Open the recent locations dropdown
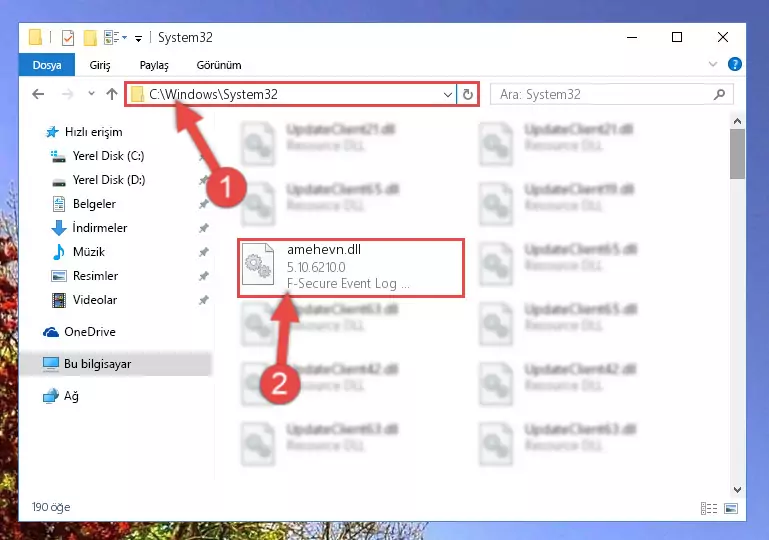The width and height of the screenshot is (769, 540). pyautogui.click(x=91, y=93)
